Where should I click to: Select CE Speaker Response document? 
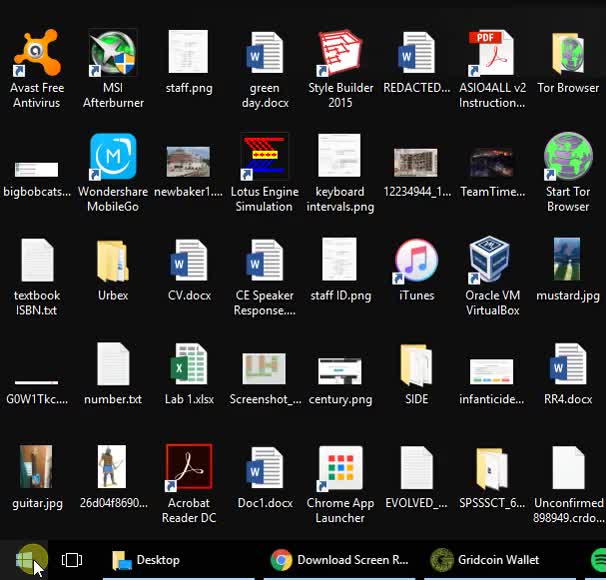click(264, 260)
